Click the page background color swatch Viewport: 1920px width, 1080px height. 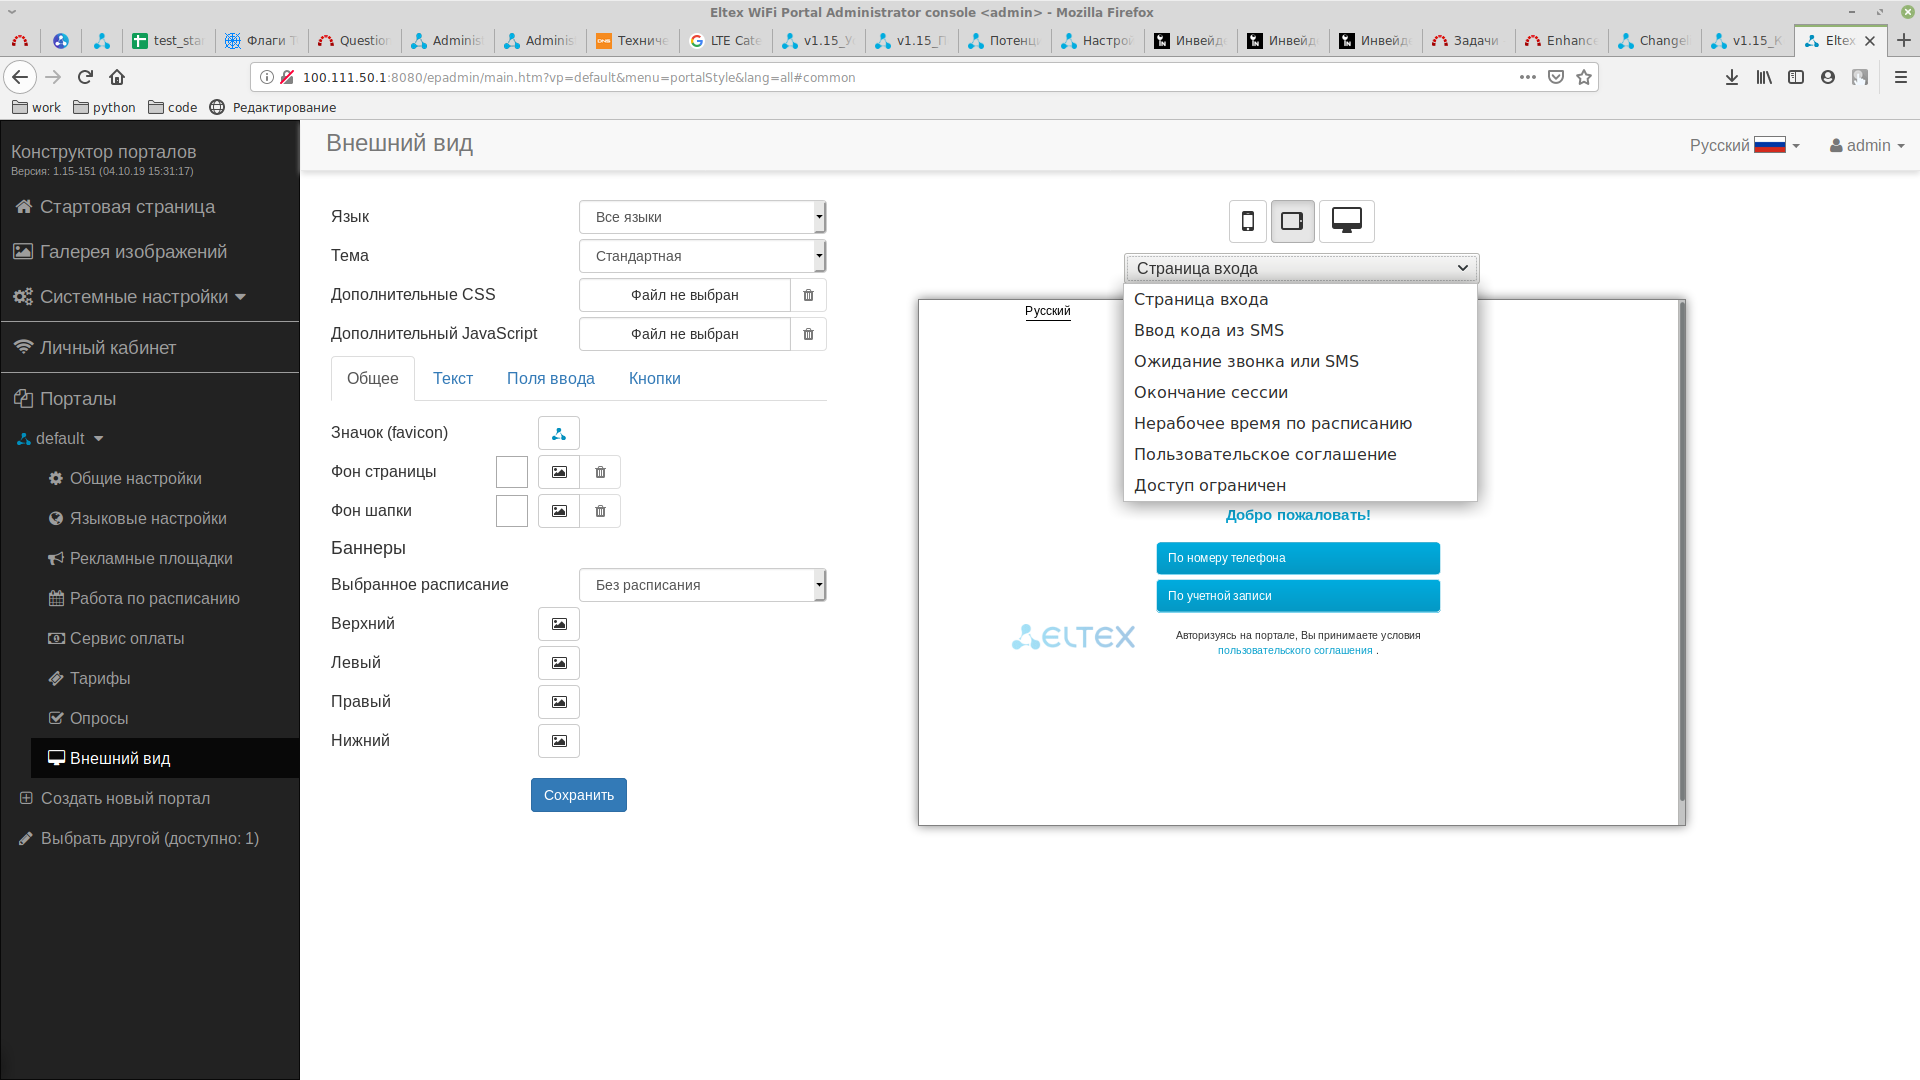(x=512, y=472)
